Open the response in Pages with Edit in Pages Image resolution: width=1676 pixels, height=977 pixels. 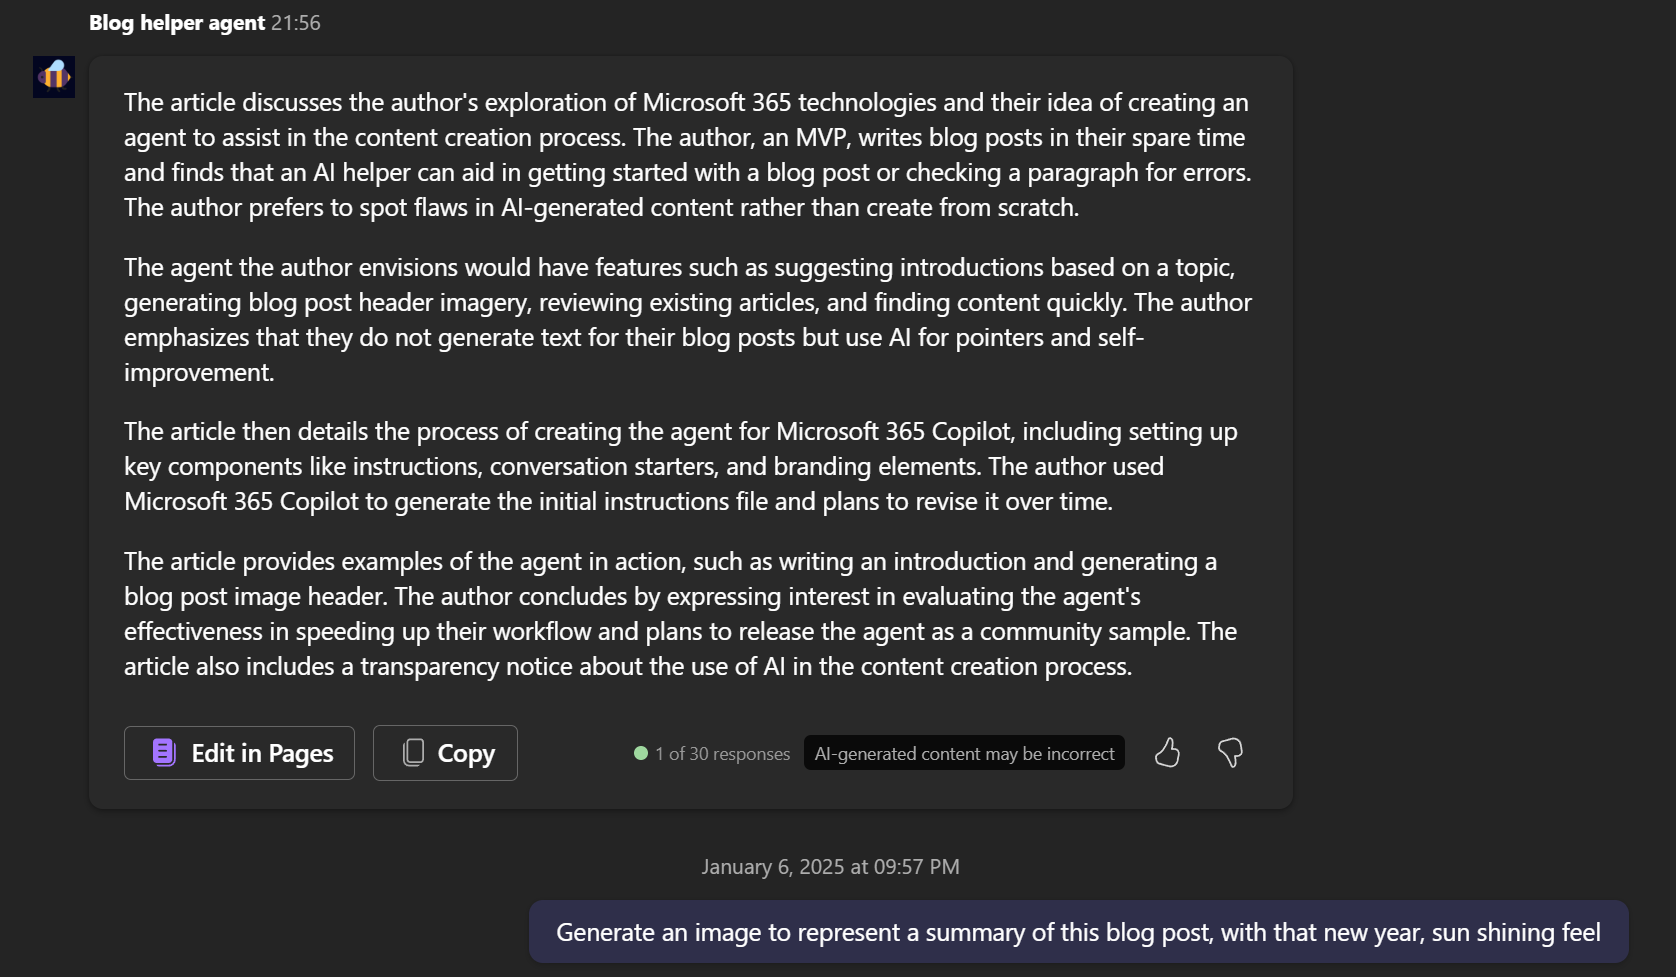(x=239, y=752)
